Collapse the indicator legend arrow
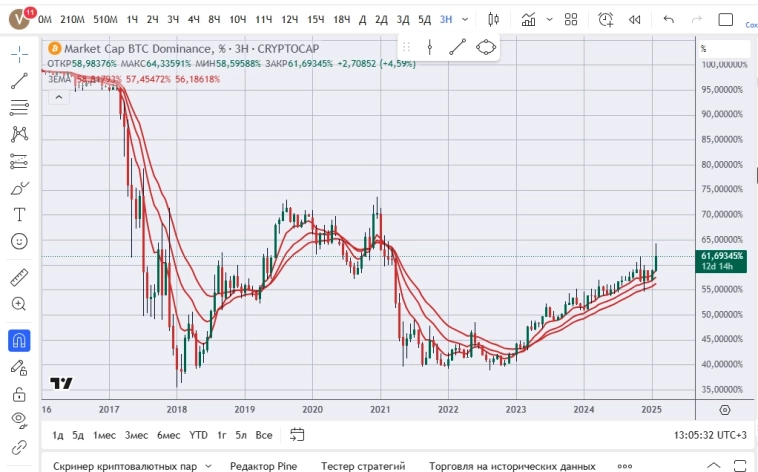The image size is (758, 472). click(59, 96)
